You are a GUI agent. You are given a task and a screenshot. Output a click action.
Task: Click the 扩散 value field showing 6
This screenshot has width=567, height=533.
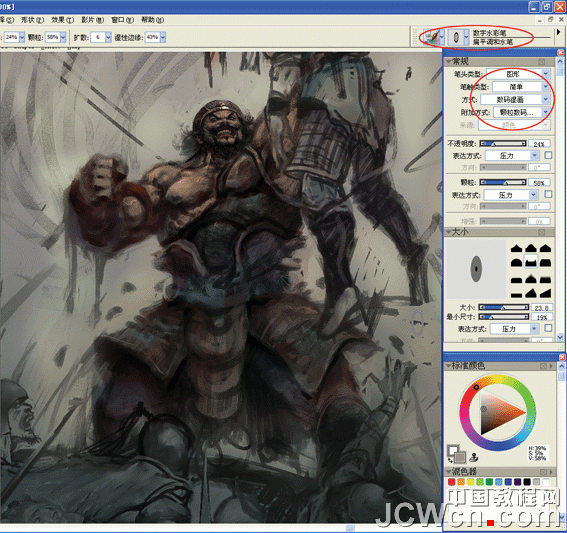[98, 37]
